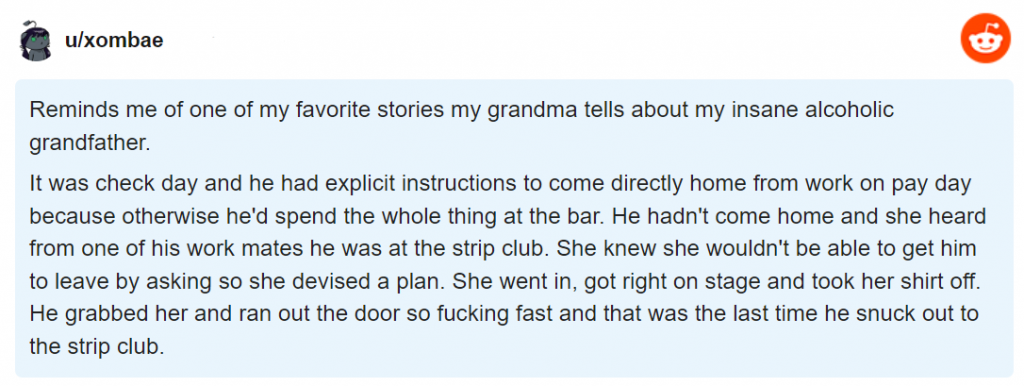Click the word 'grandfather.' in the comment
This screenshot has height=386, width=1024.
click(x=90, y=143)
